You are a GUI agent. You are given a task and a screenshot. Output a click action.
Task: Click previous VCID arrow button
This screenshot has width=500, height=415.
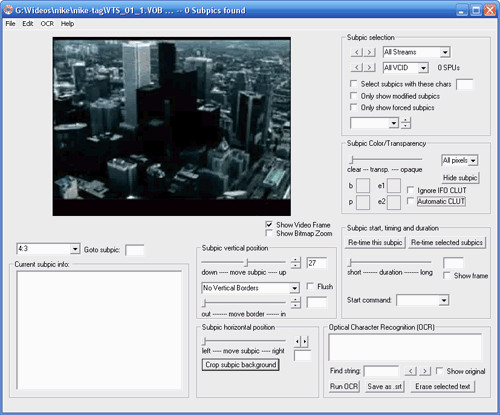(357, 68)
